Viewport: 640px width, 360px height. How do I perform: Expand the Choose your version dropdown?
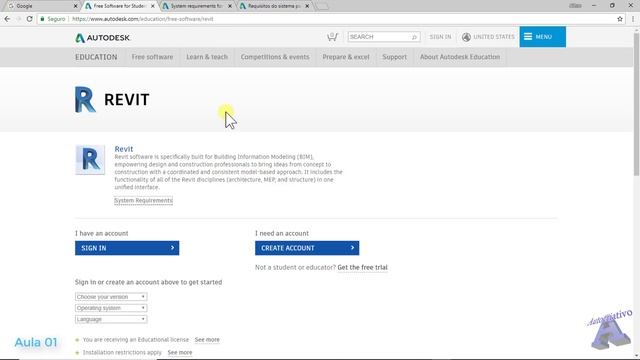pyautogui.click(x=111, y=297)
